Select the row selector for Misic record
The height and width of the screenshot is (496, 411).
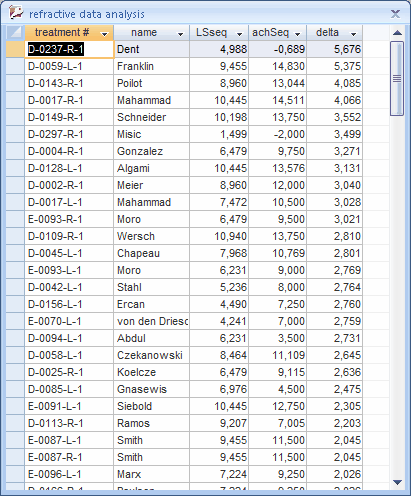(x=15, y=134)
